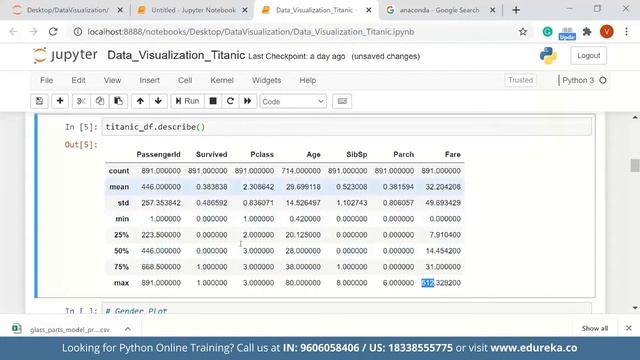Click the 75% row label
Viewport: 640px width, 360px height.
(121, 267)
